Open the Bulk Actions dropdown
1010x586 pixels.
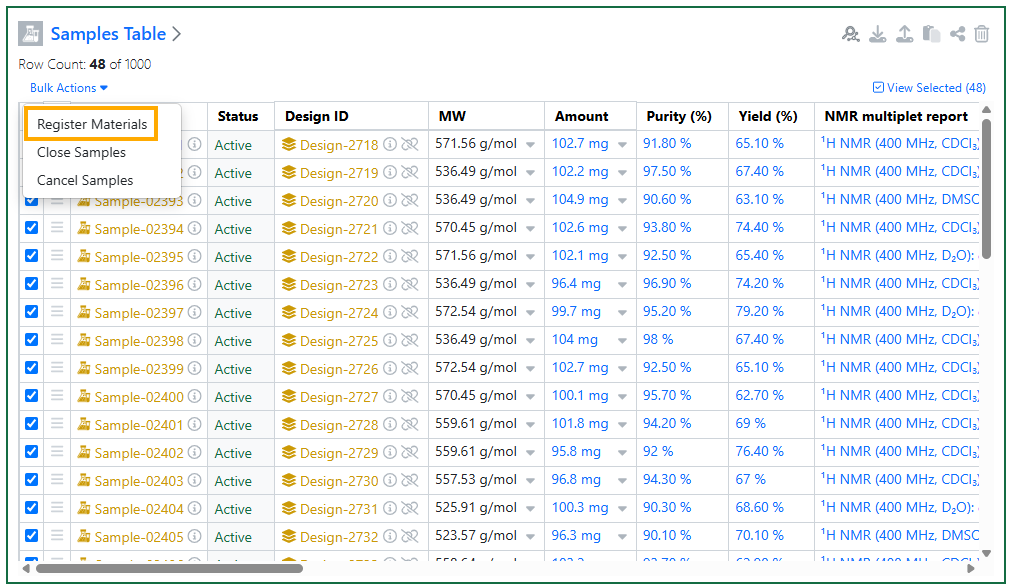pyautogui.click(x=69, y=88)
